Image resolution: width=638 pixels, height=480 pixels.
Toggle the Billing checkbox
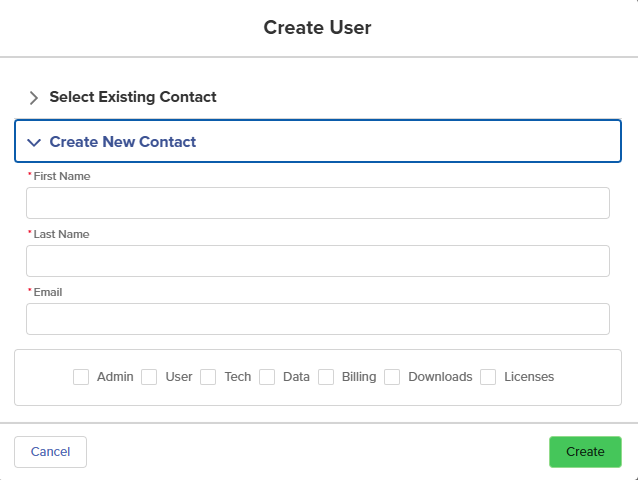coord(326,377)
